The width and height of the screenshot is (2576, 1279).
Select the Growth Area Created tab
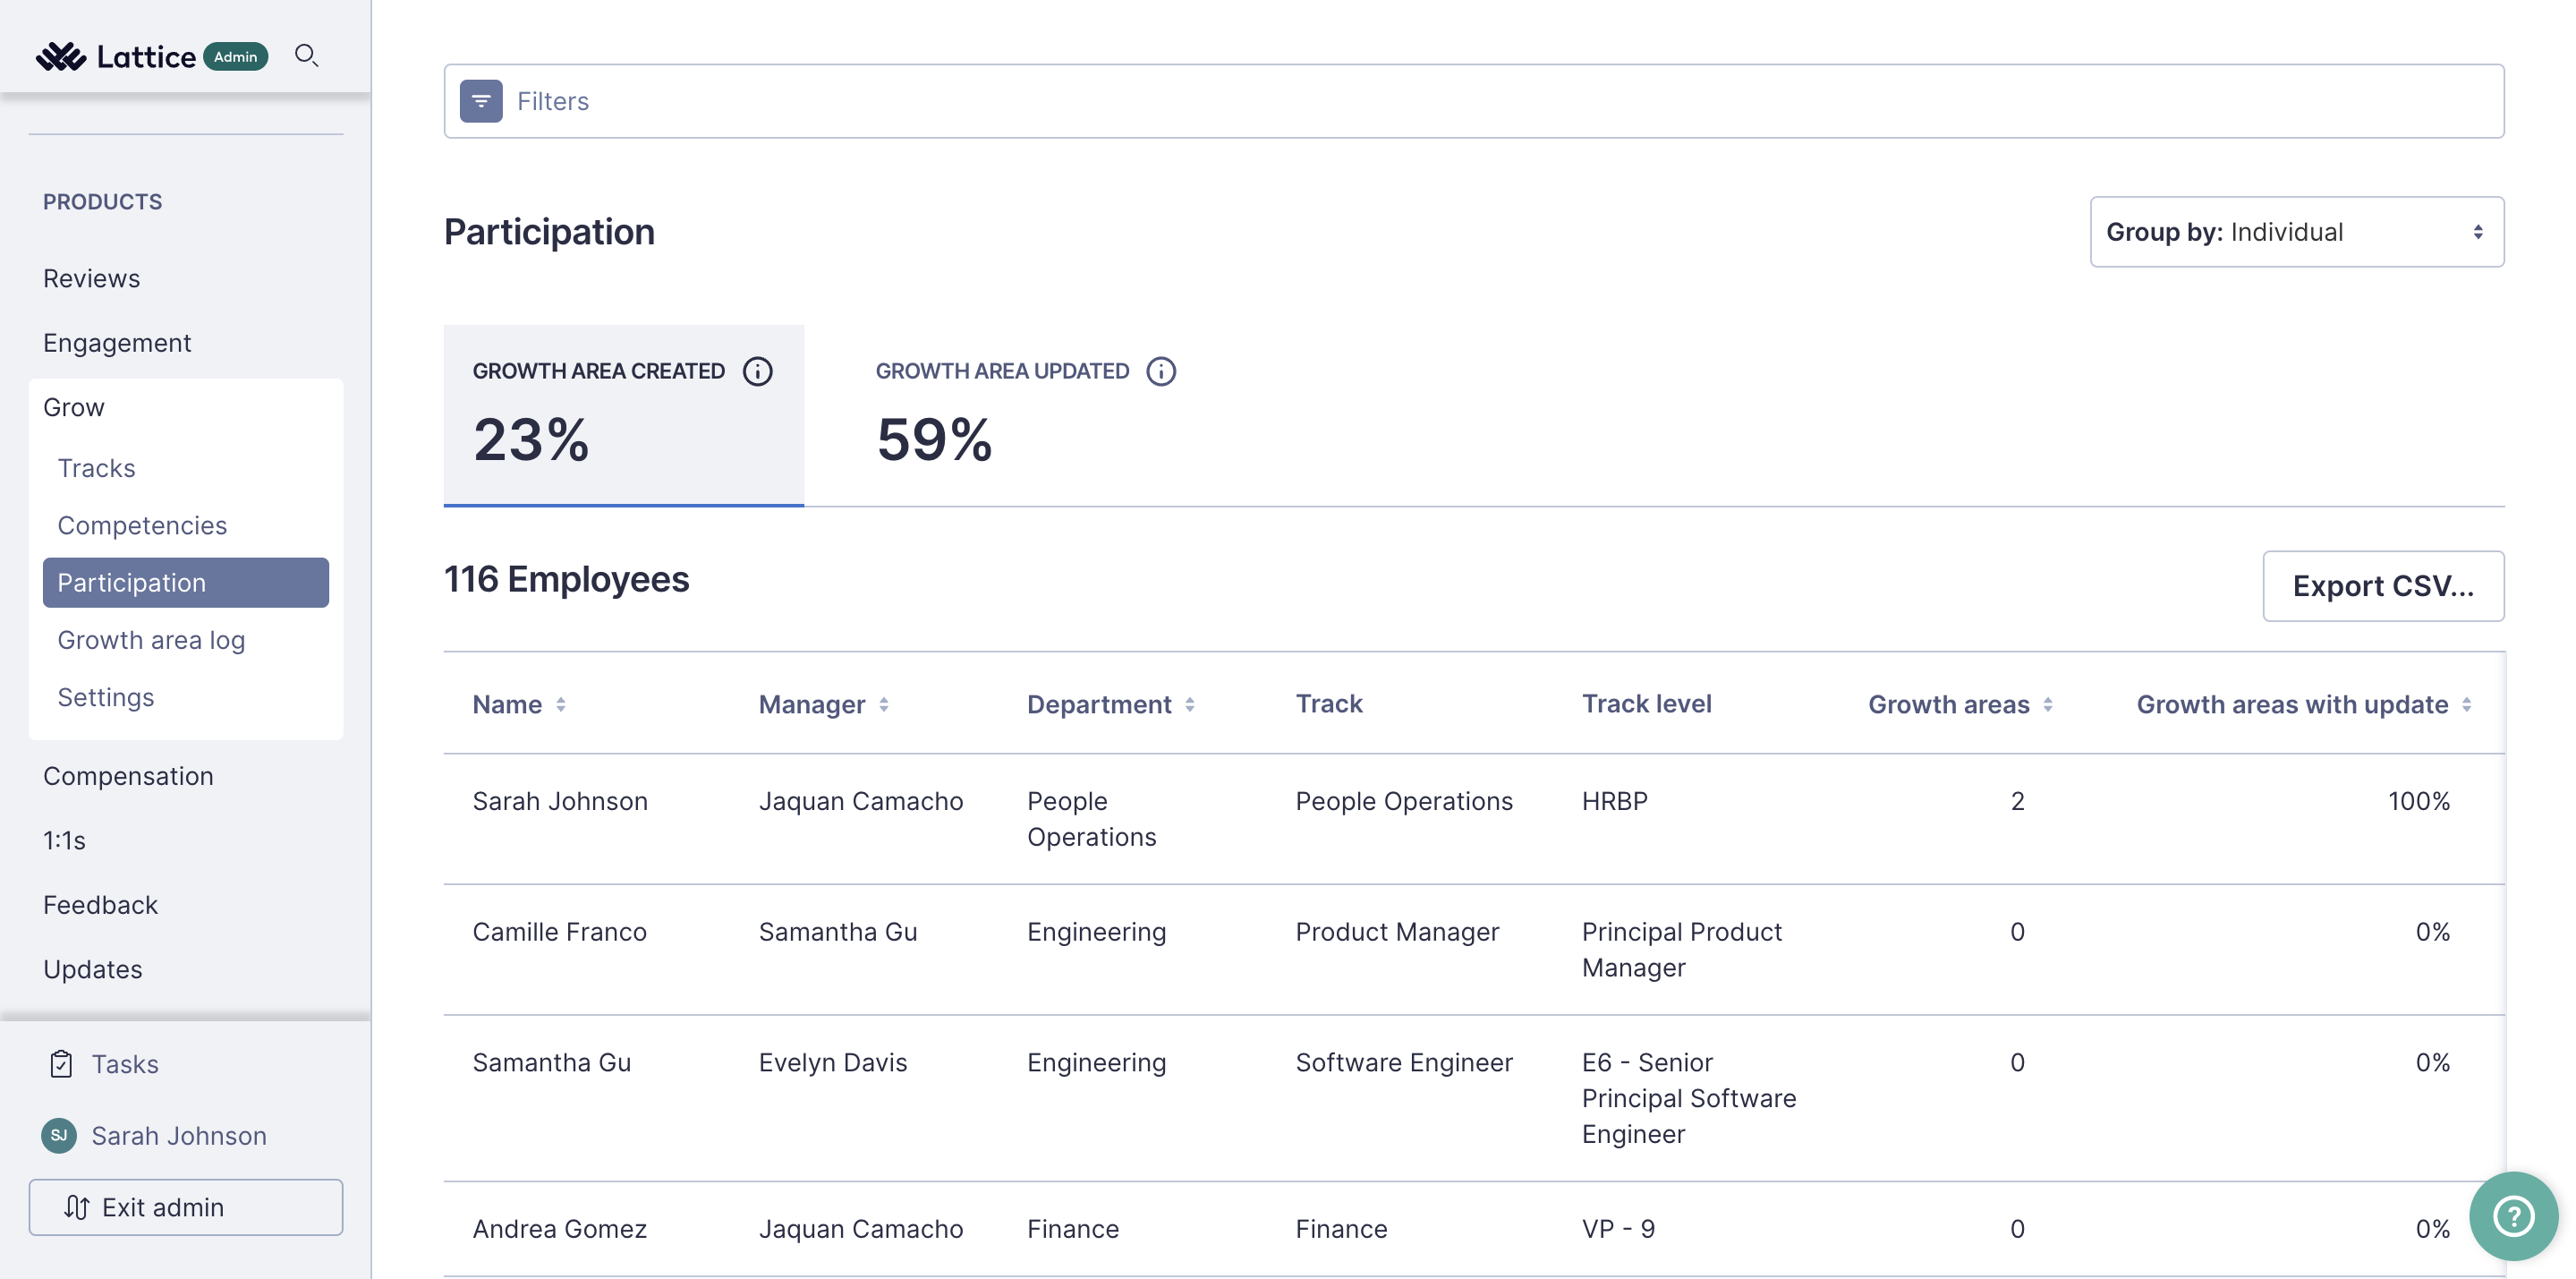624,415
